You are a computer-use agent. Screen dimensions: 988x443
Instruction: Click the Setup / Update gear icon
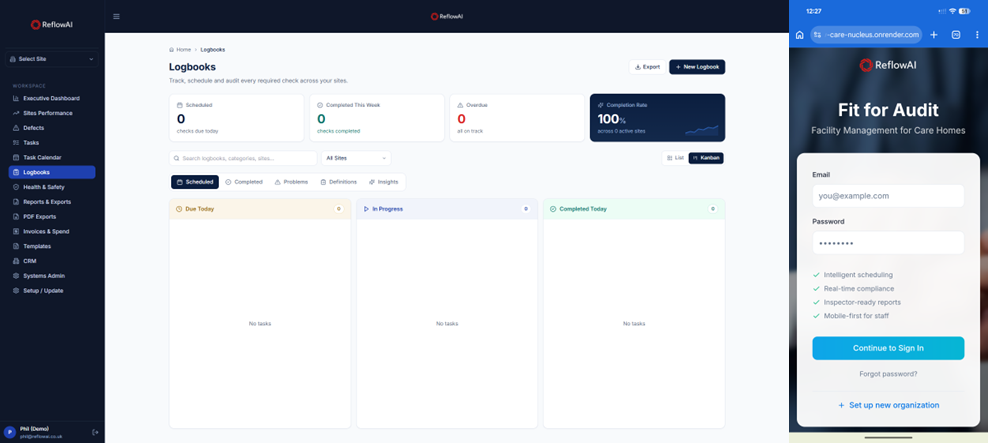[16, 291]
